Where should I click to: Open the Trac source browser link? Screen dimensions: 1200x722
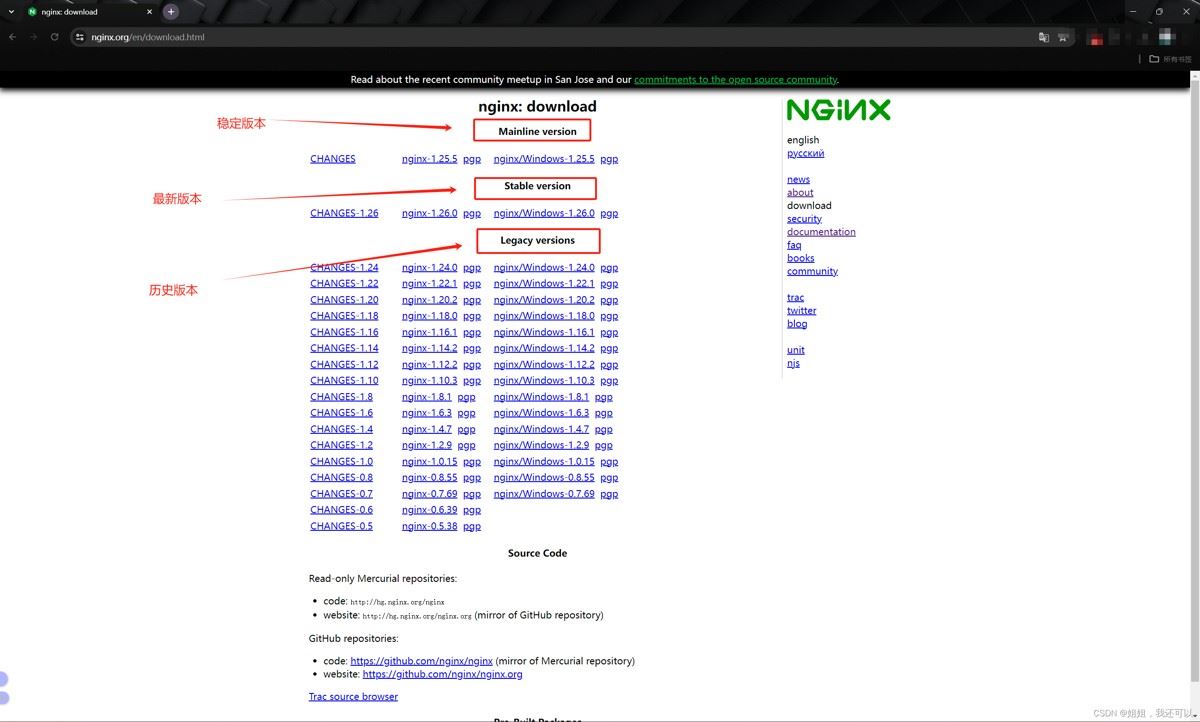[353, 697]
